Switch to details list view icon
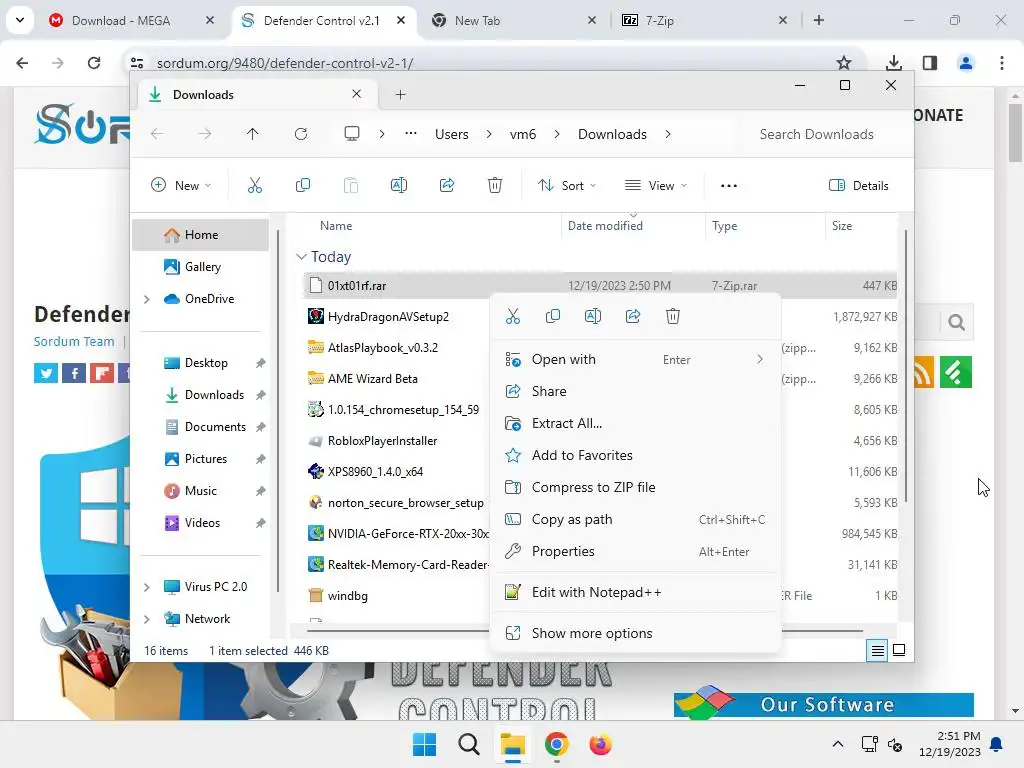This screenshot has width=1024, height=768. pos(878,650)
